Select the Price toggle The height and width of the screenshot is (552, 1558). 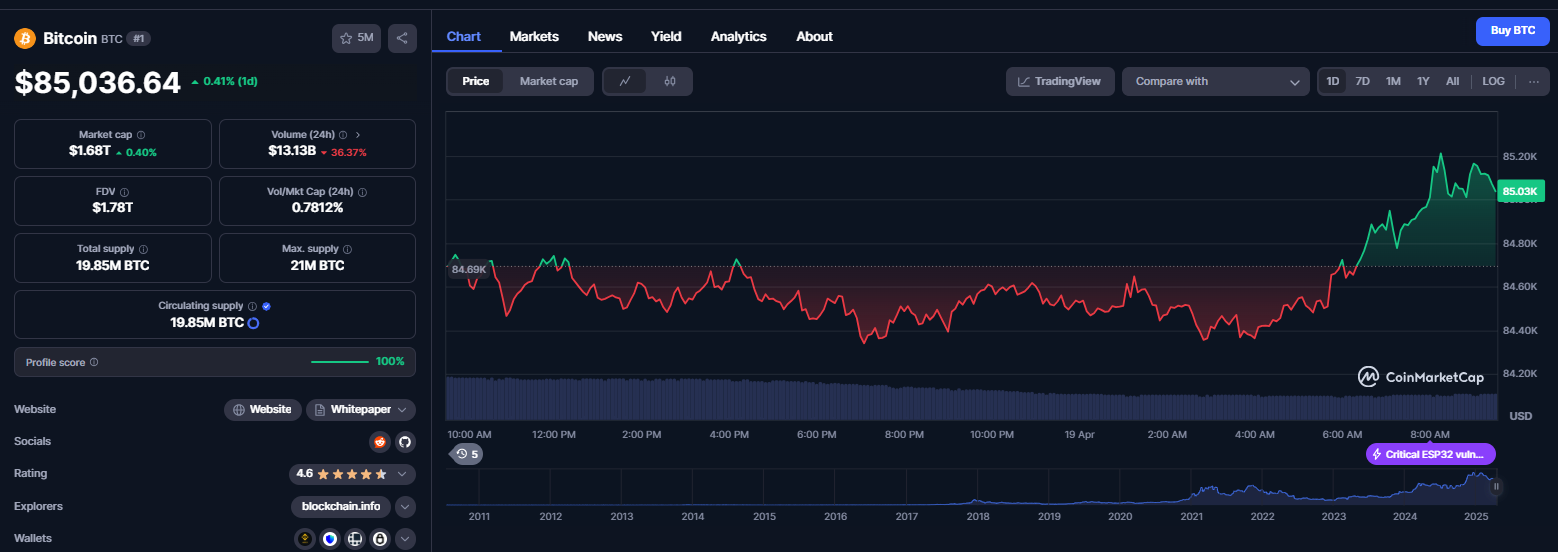click(476, 81)
